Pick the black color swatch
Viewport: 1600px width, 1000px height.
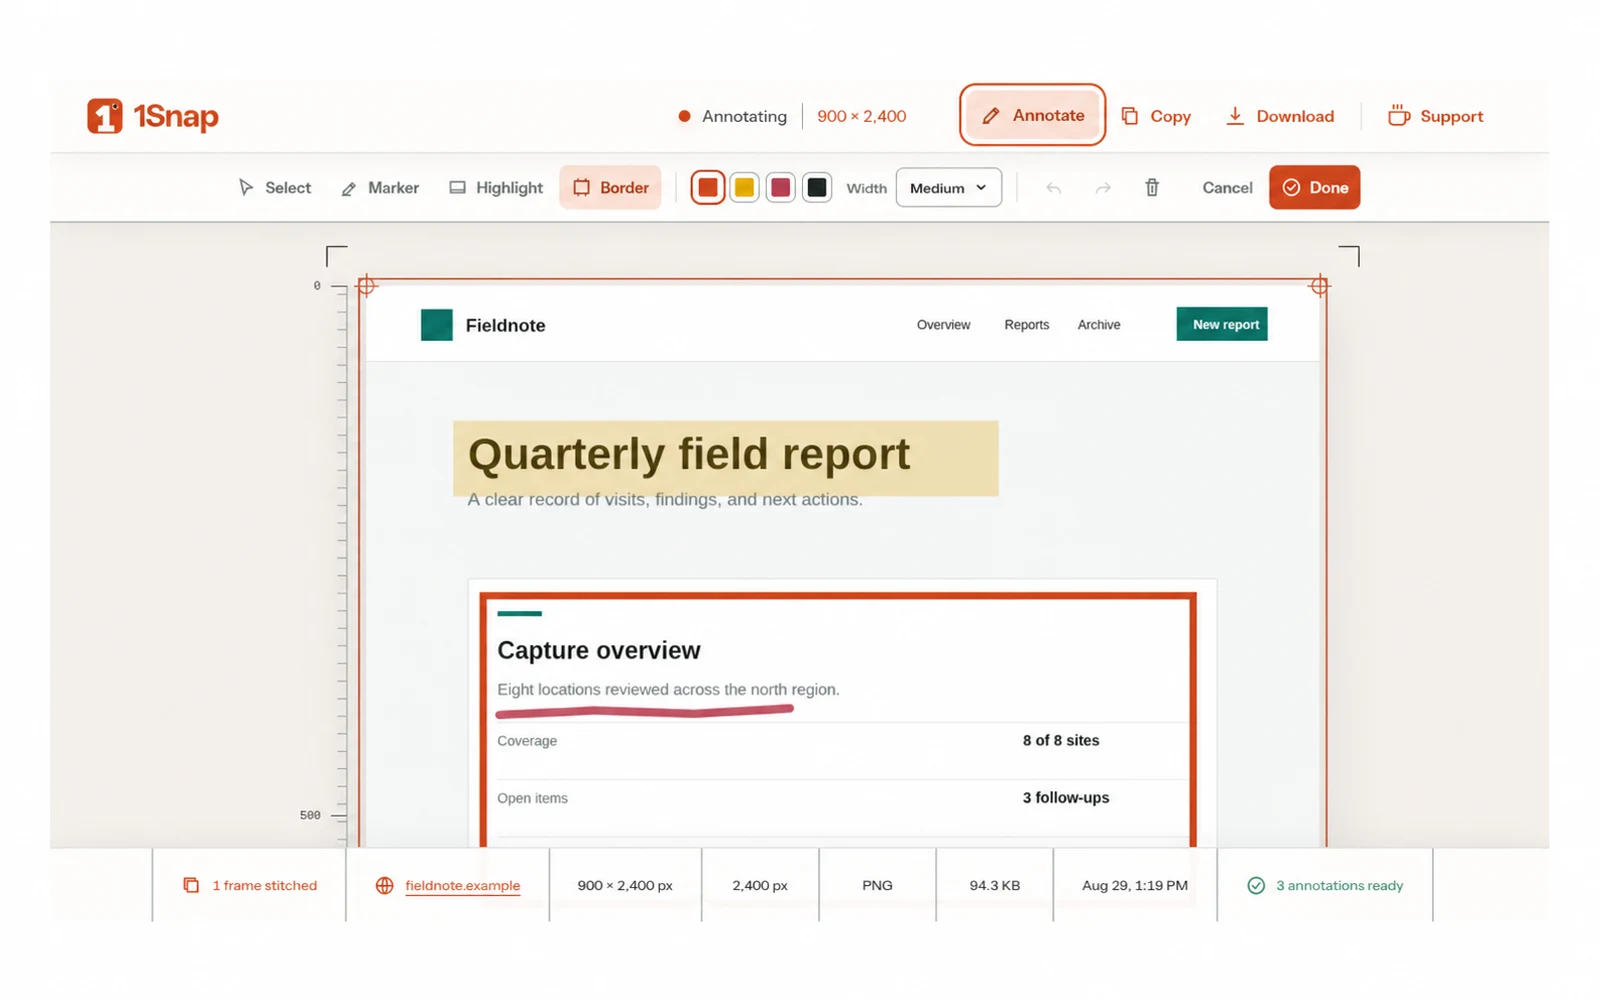817,187
